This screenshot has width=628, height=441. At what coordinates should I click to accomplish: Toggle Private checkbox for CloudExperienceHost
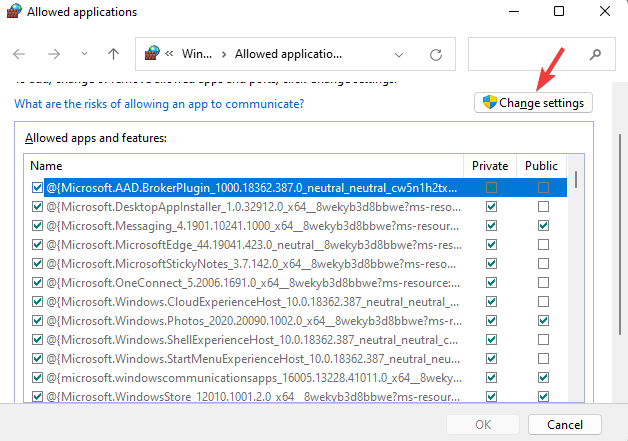point(491,302)
